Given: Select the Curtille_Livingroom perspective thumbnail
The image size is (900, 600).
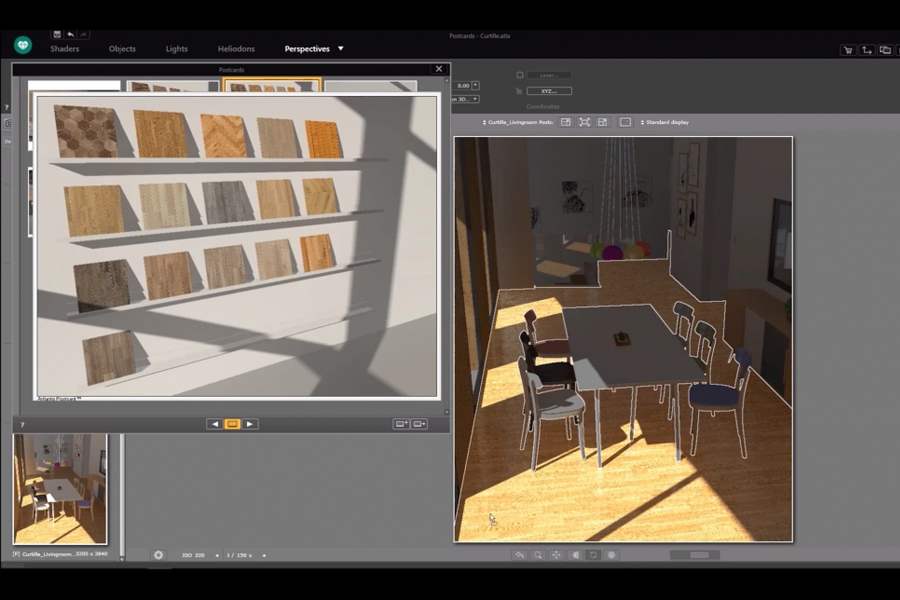Looking at the screenshot, I should [x=60, y=489].
